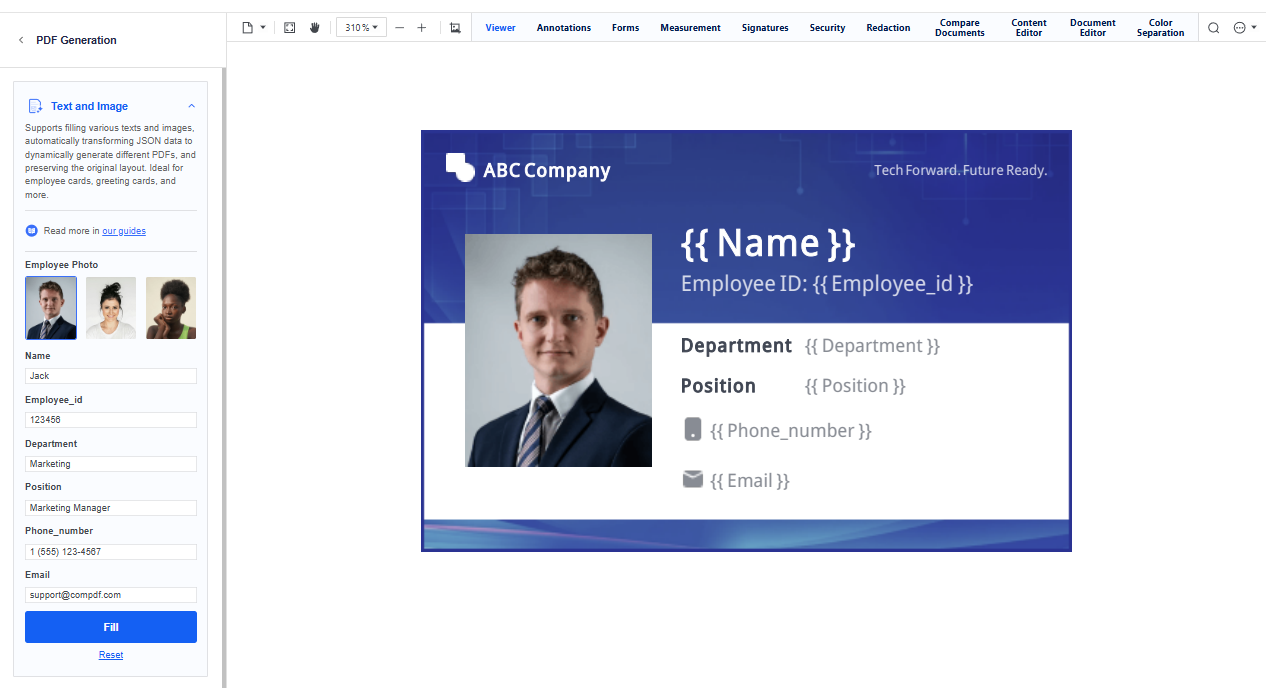Expand the dropdown arrow next to page icon
1266x688 pixels.
(x=262, y=28)
